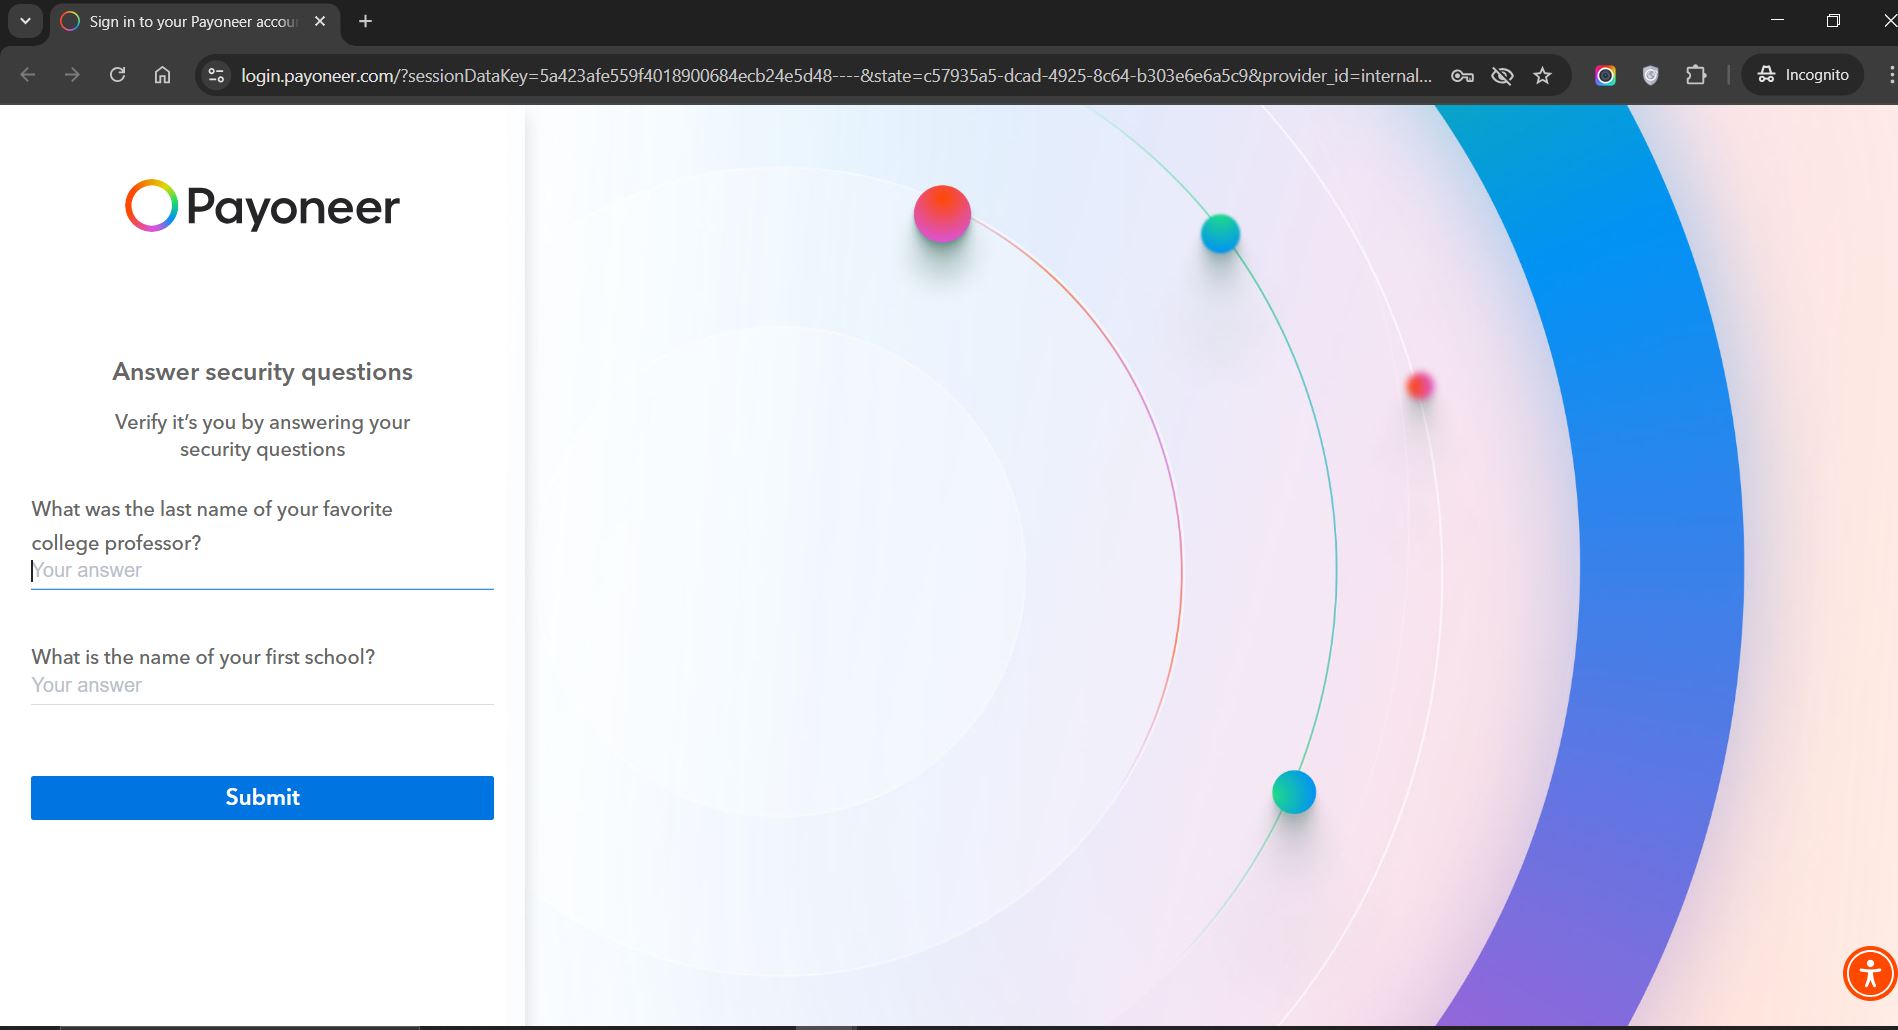Reload the current page
1898x1030 pixels.
coord(117,75)
